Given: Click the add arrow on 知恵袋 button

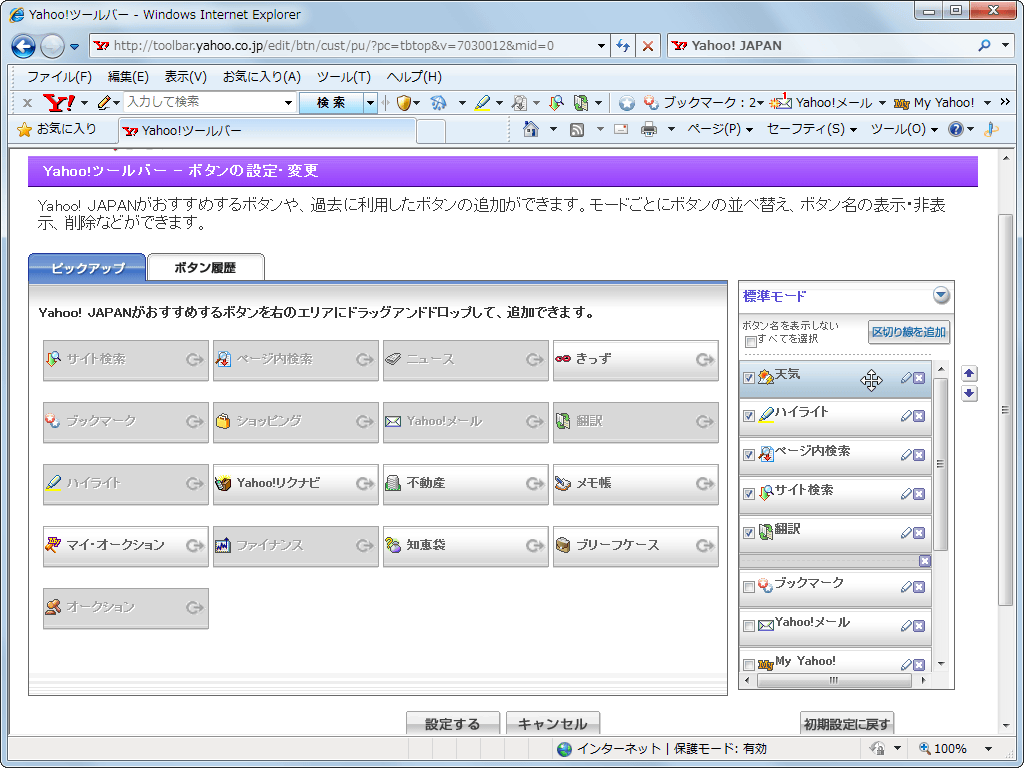Looking at the screenshot, I should (535, 545).
